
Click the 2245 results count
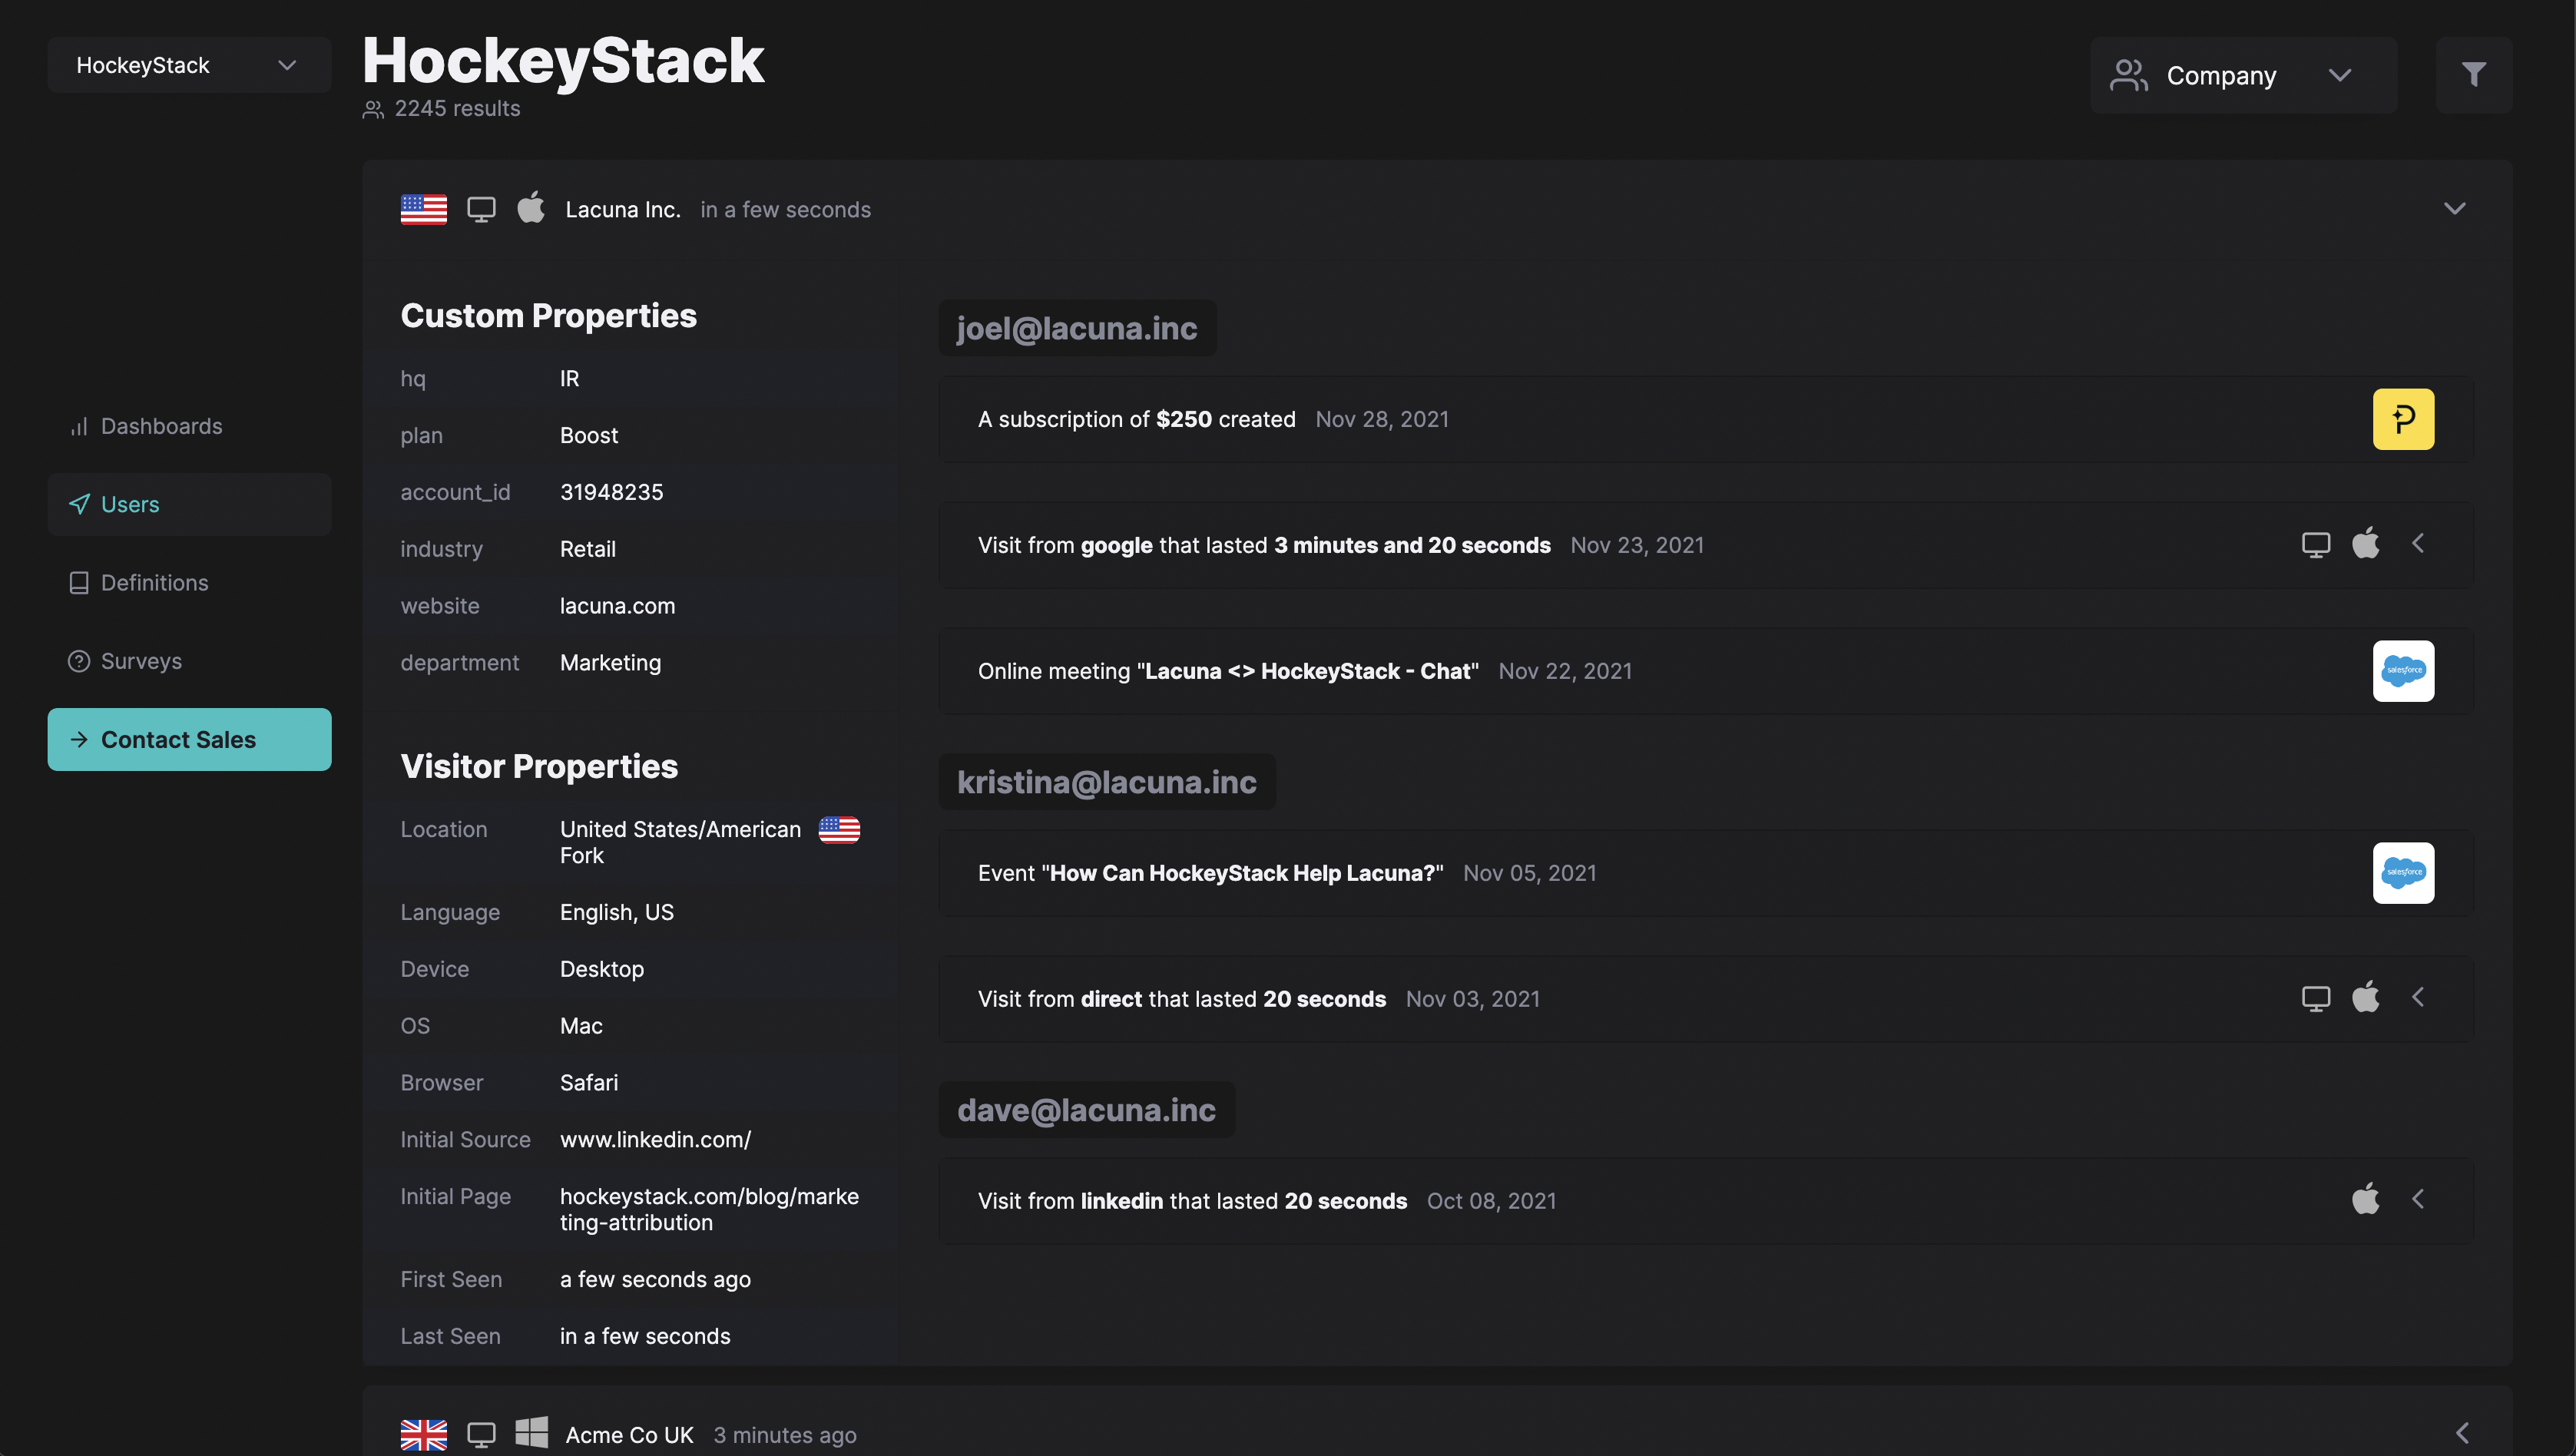tap(457, 109)
